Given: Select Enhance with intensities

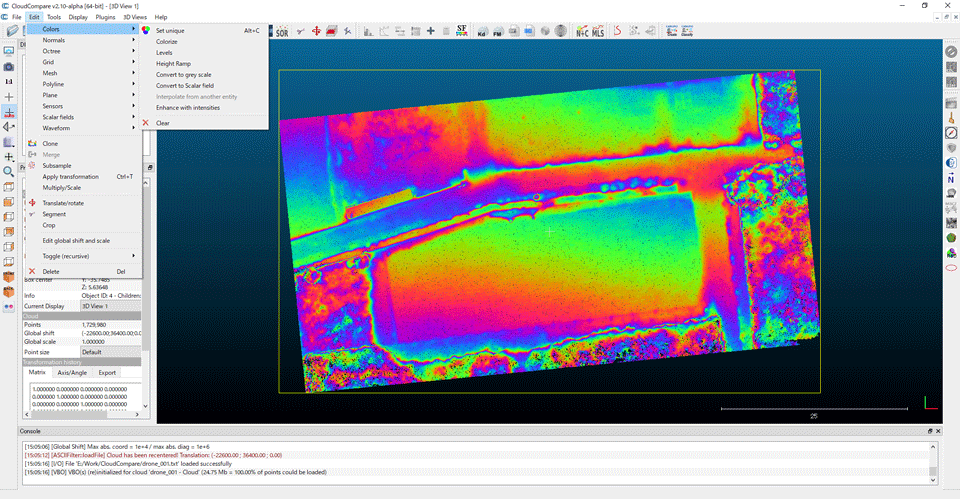Looking at the screenshot, I should [204, 108].
